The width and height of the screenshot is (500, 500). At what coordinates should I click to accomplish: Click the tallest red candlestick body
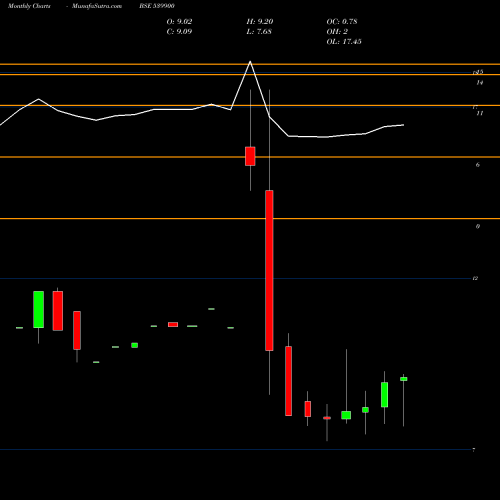pyautogui.click(x=269, y=270)
